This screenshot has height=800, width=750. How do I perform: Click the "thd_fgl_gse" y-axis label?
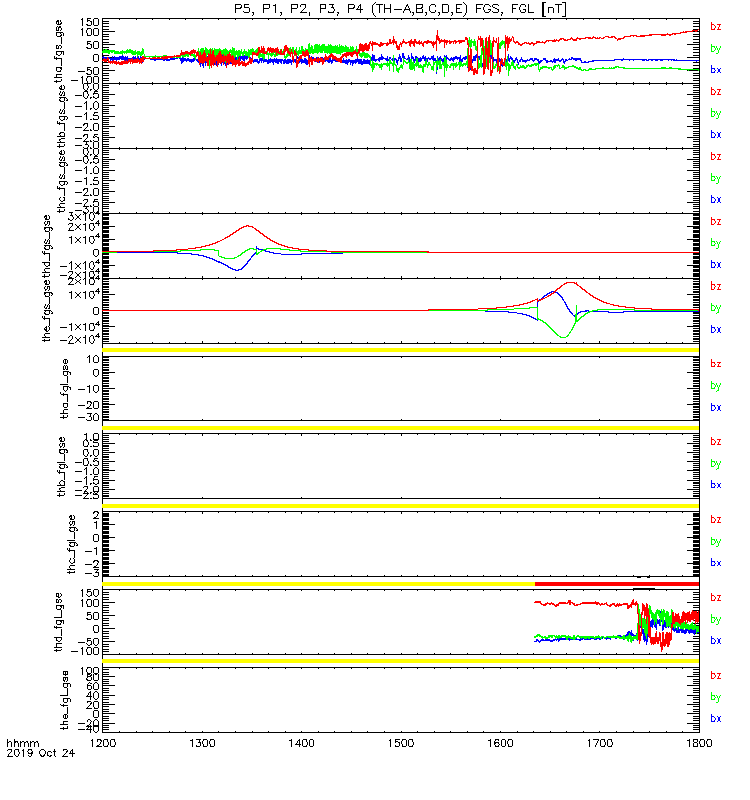59,621
